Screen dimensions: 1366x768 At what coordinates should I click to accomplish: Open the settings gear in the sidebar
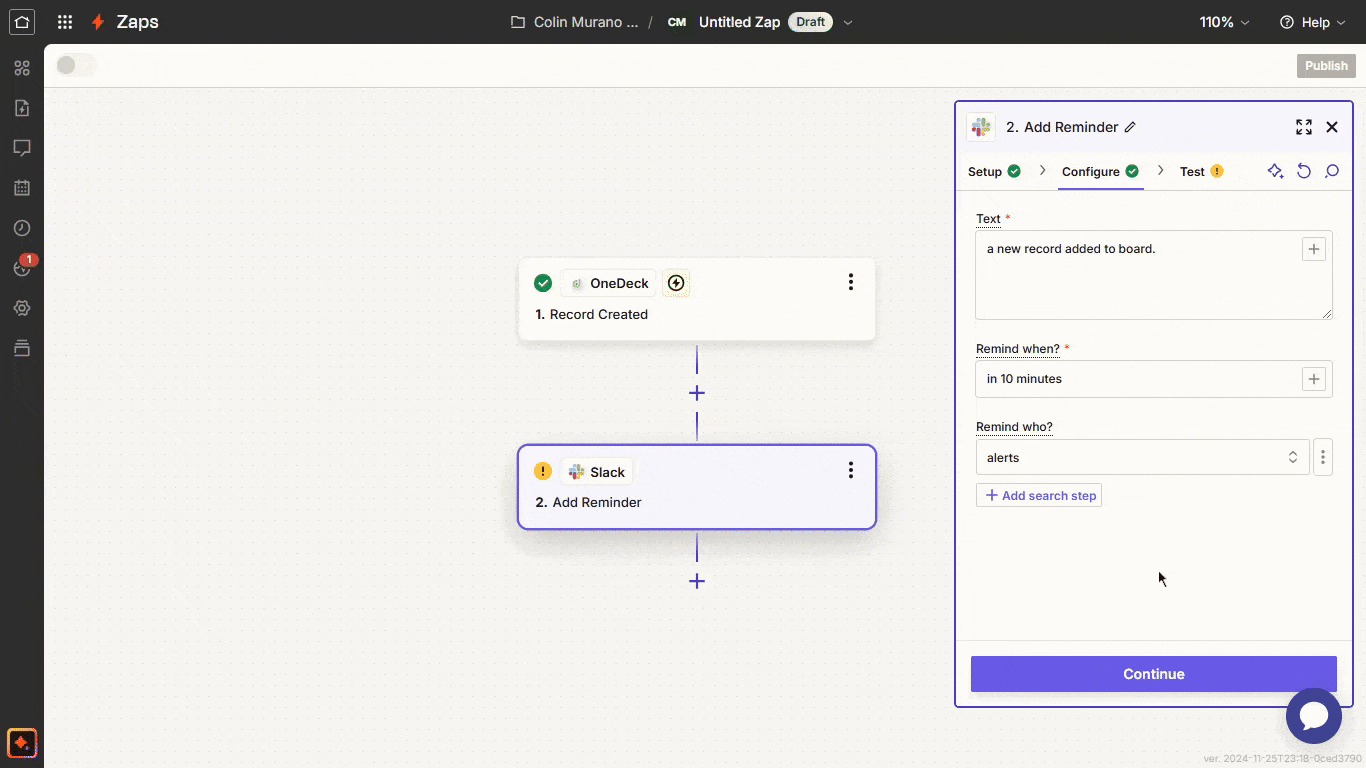[x=22, y=308]
